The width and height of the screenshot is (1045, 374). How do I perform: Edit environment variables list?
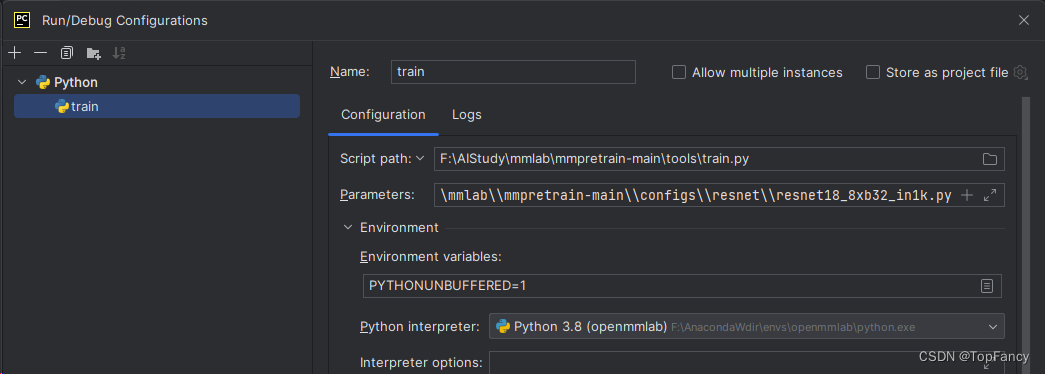pyautogui.click(x=987, y=285)
